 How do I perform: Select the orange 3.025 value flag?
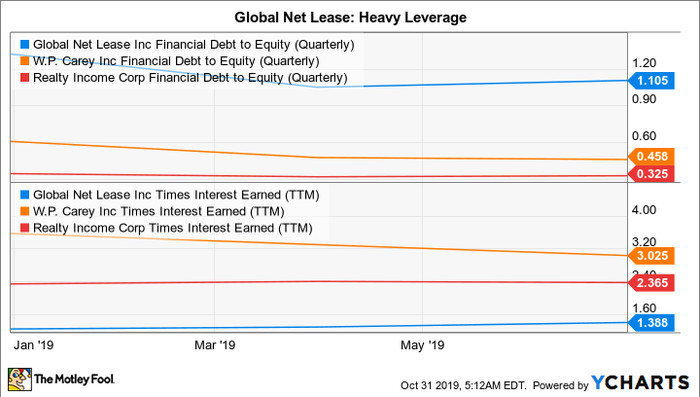pyautogui.click(x=651, y=256)
